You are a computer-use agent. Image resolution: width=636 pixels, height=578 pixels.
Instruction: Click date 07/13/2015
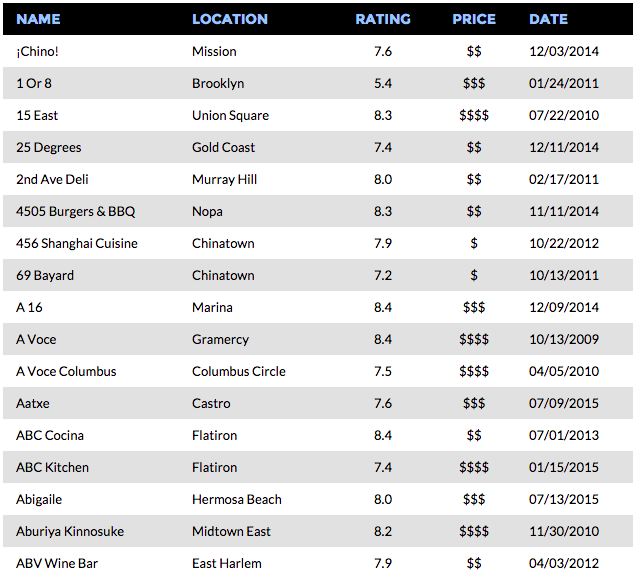[x=564, y=500]
